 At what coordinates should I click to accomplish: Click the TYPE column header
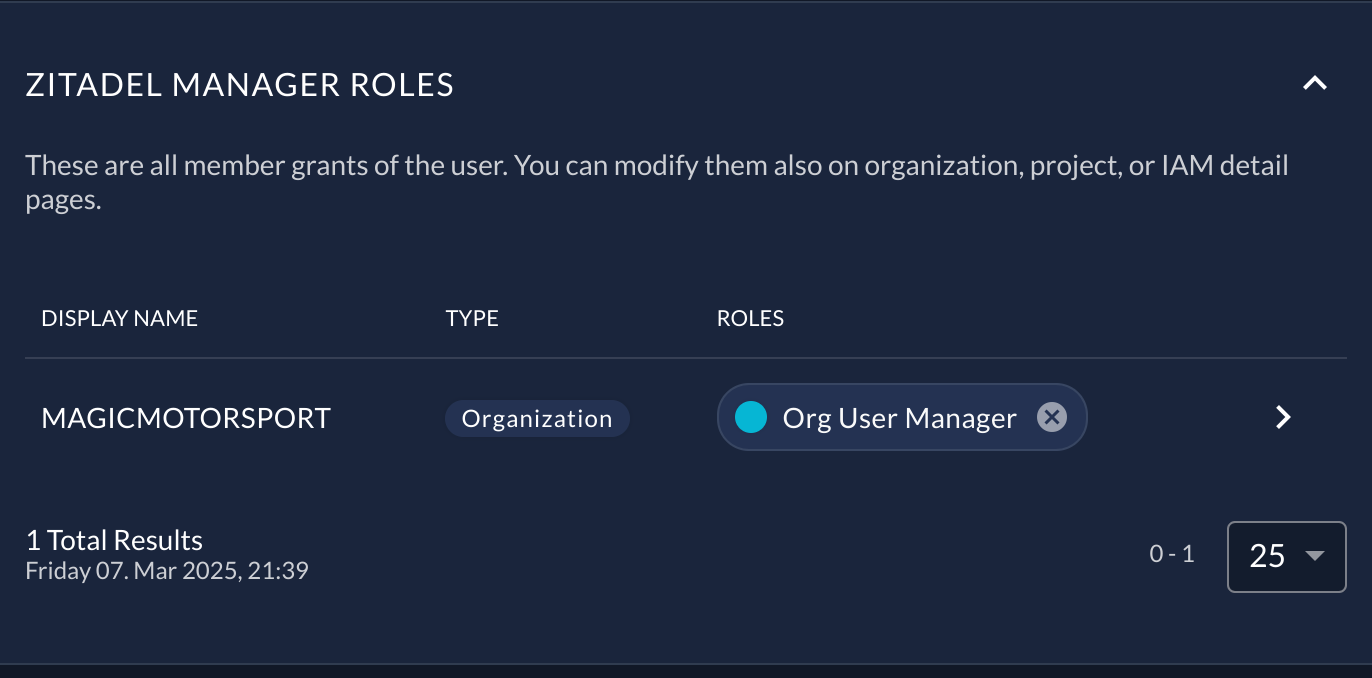click(x=472, y=318)
